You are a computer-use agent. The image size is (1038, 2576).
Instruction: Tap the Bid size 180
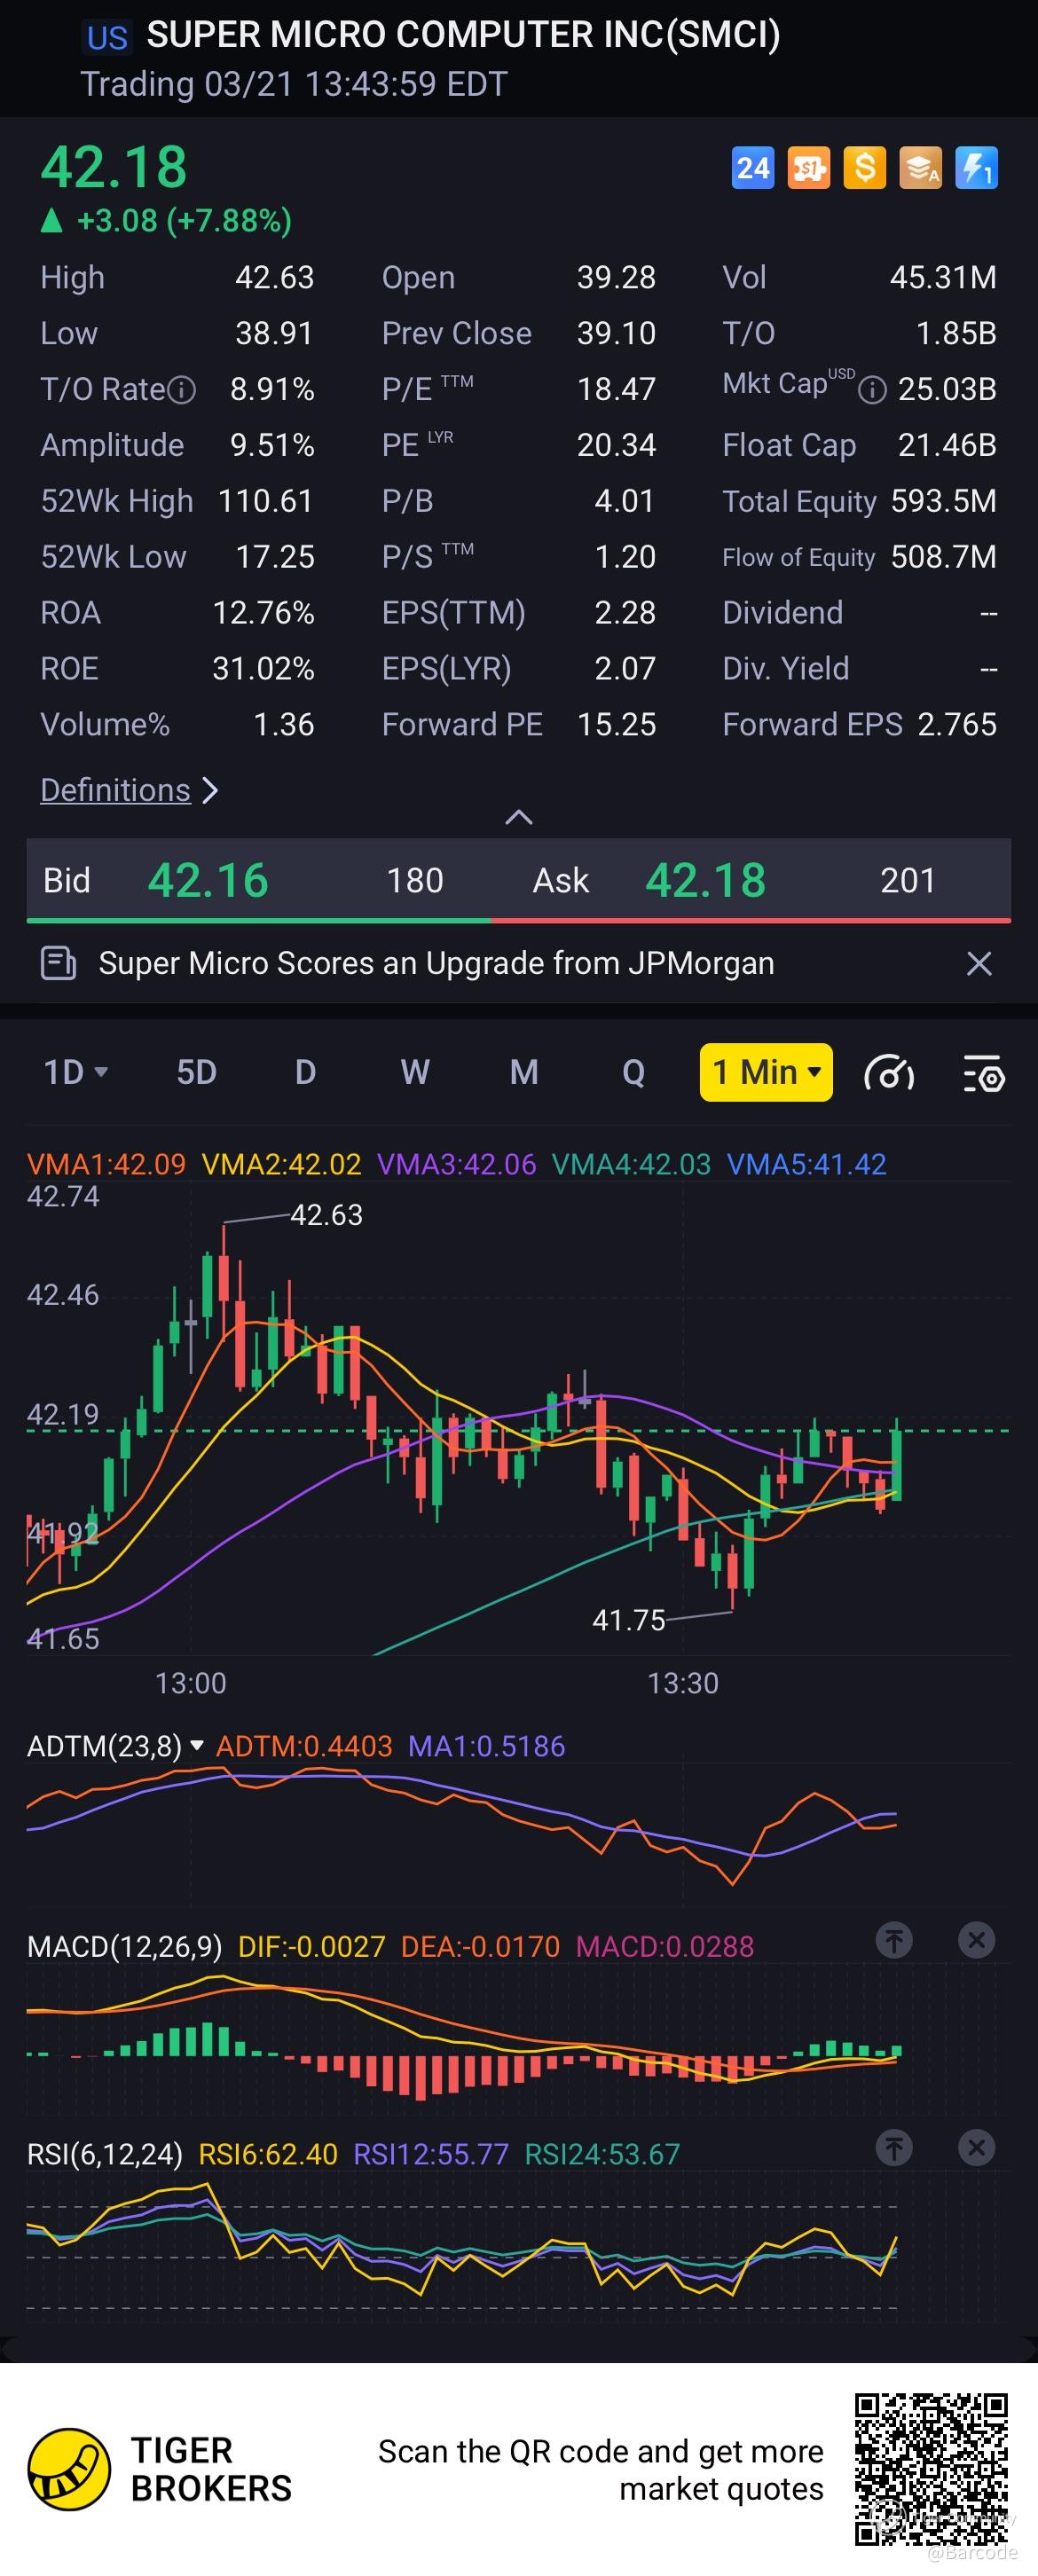[x=414, y=880]
